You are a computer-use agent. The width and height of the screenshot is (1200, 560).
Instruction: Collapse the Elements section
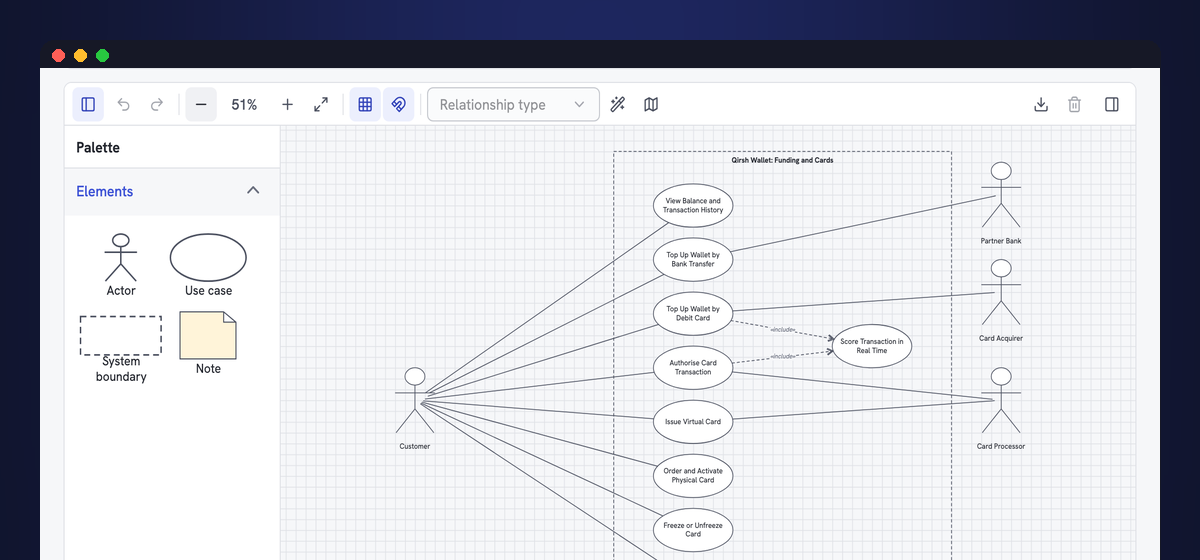point(253,191)
